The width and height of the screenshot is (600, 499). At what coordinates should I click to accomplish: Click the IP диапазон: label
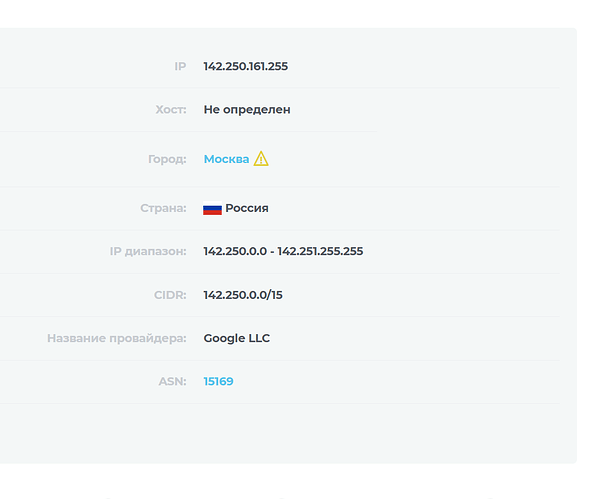(x=148, y=251)
